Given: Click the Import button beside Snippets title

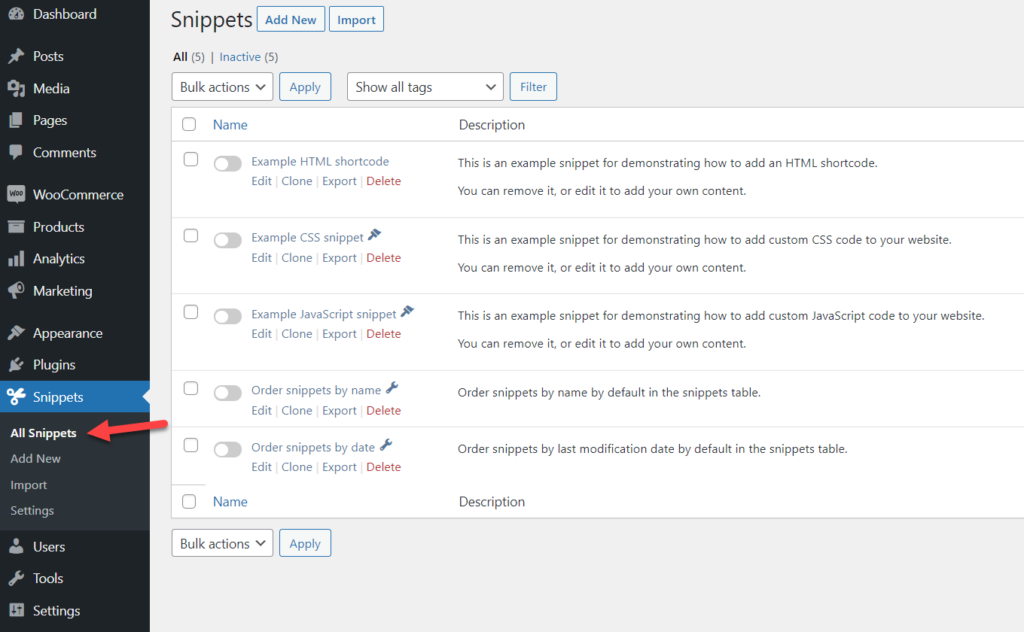Looking at the screenshot, I should click(x=356, y=20).
